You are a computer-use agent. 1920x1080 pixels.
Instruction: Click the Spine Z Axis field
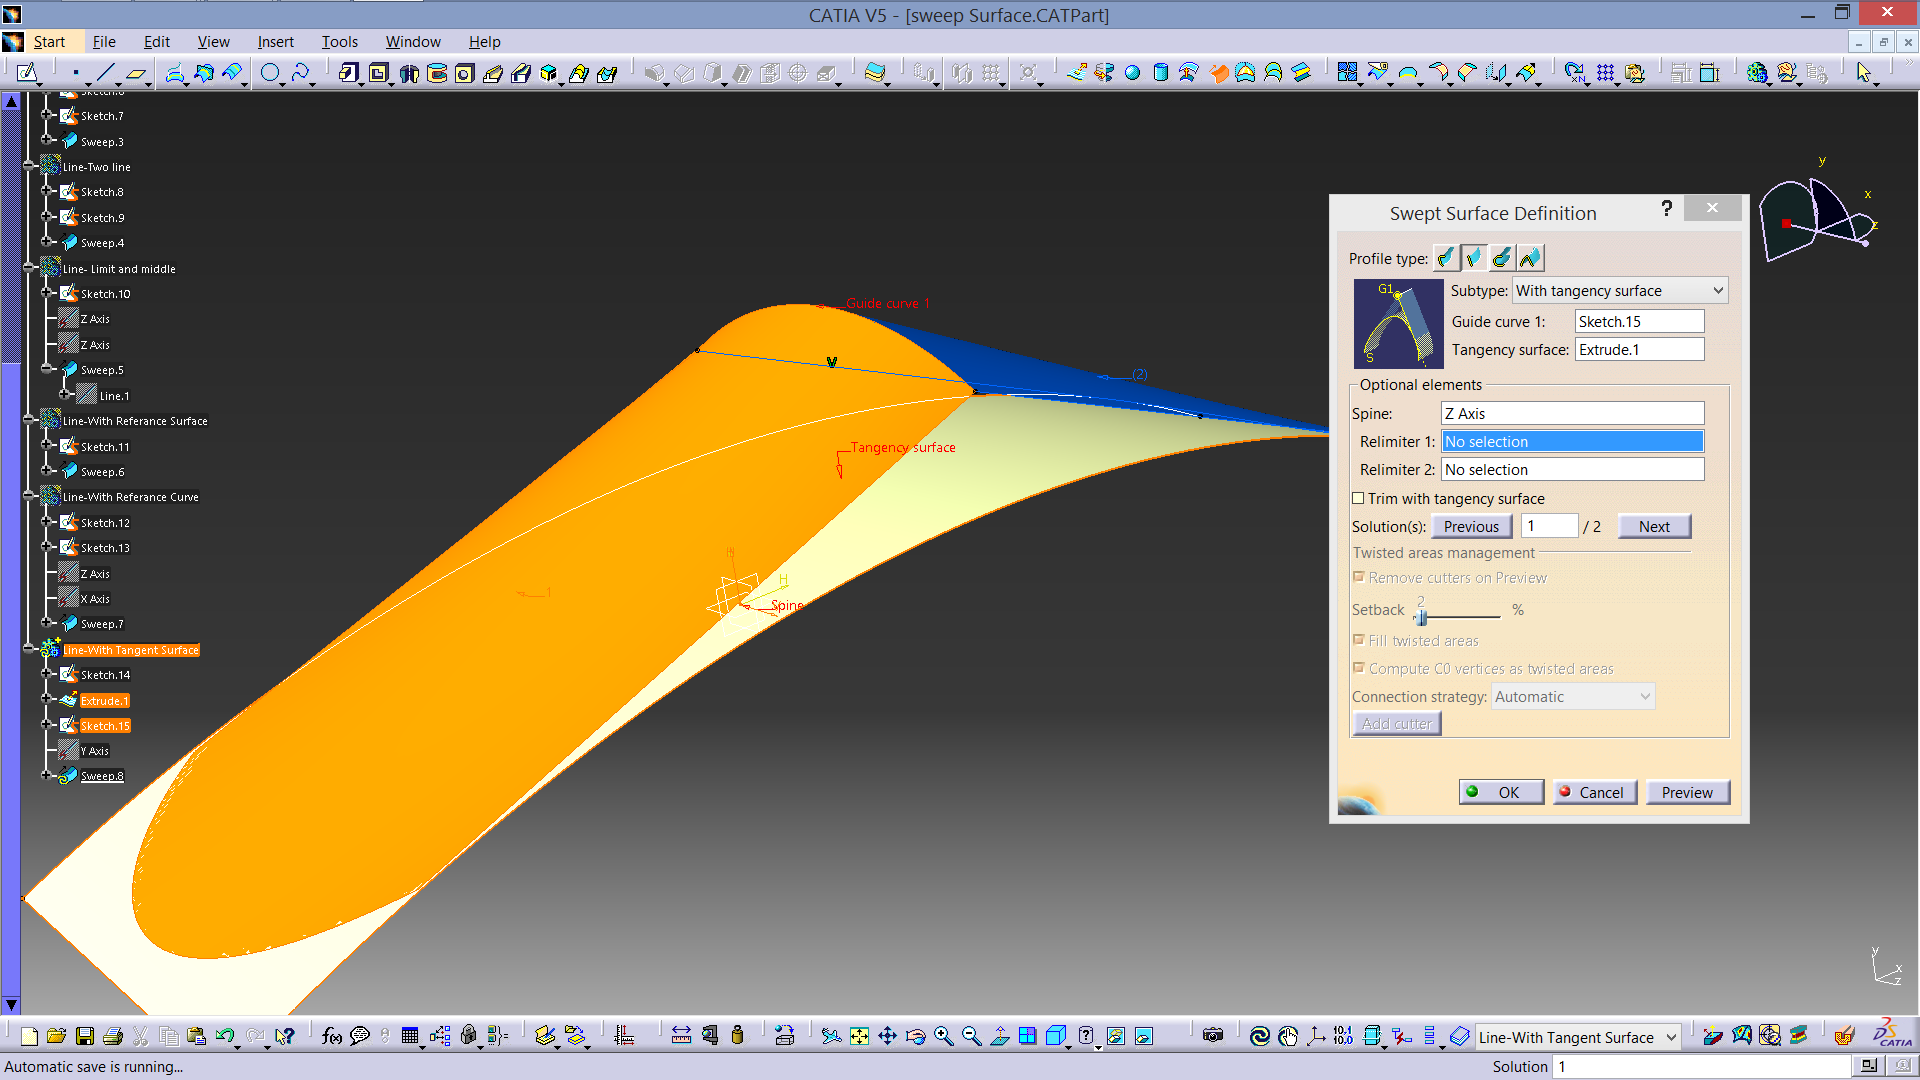pyautogui.click(x=1572, y=413)
